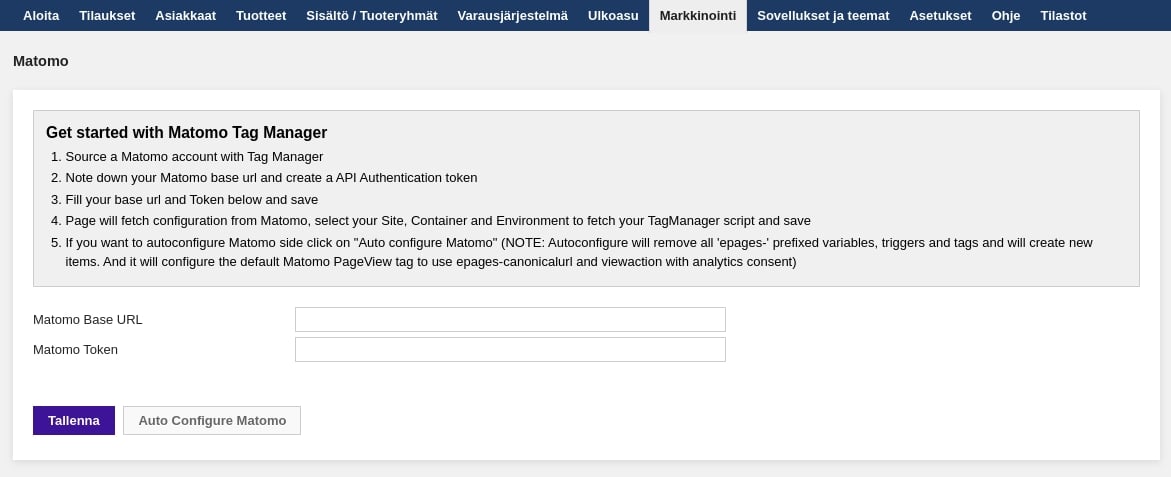Click step 'Fill your base url and Token below'
This screenshot has height=477, width=1171.
(192, 199)
